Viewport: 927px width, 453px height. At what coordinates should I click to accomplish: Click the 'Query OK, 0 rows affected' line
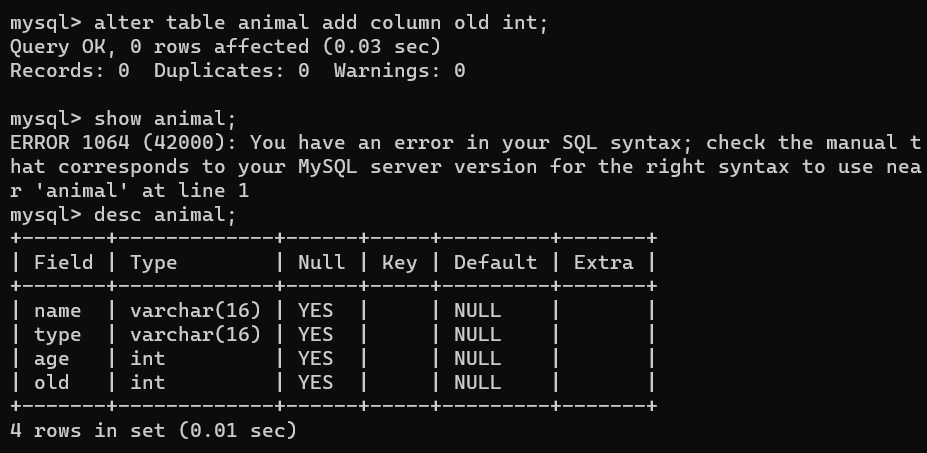(x=225, y=47)
